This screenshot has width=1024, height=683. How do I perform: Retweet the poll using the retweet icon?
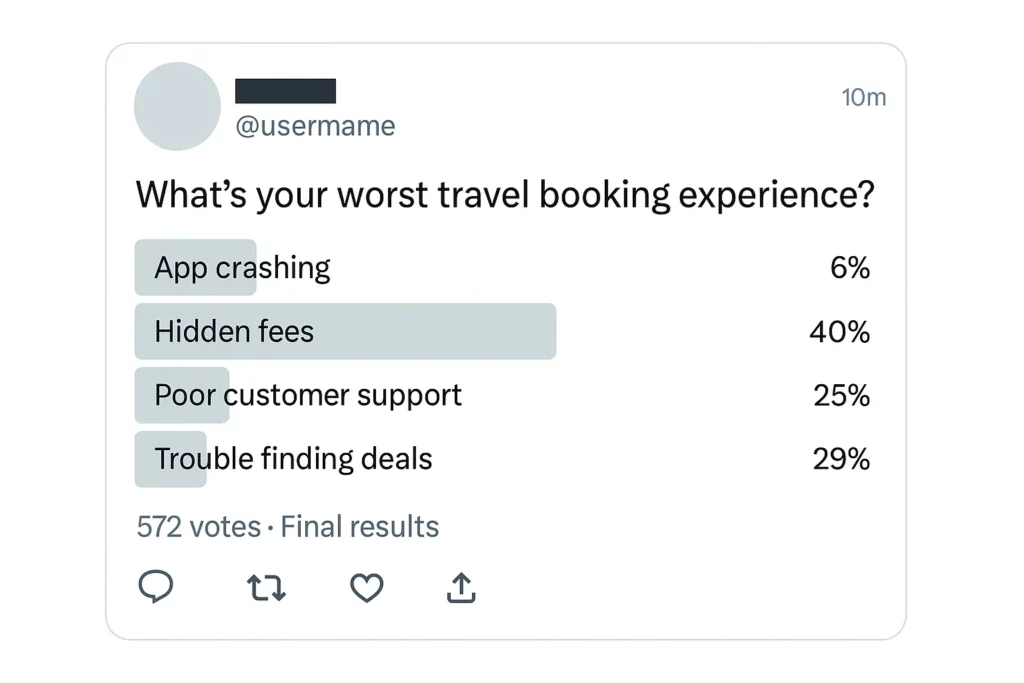[x=266, y=588]
